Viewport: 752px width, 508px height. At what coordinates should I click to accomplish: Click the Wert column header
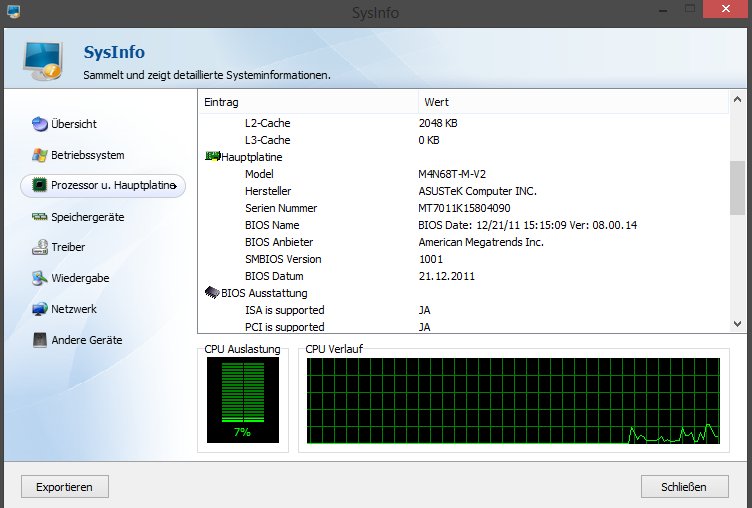pyautogui.click(x=574, y=102)
